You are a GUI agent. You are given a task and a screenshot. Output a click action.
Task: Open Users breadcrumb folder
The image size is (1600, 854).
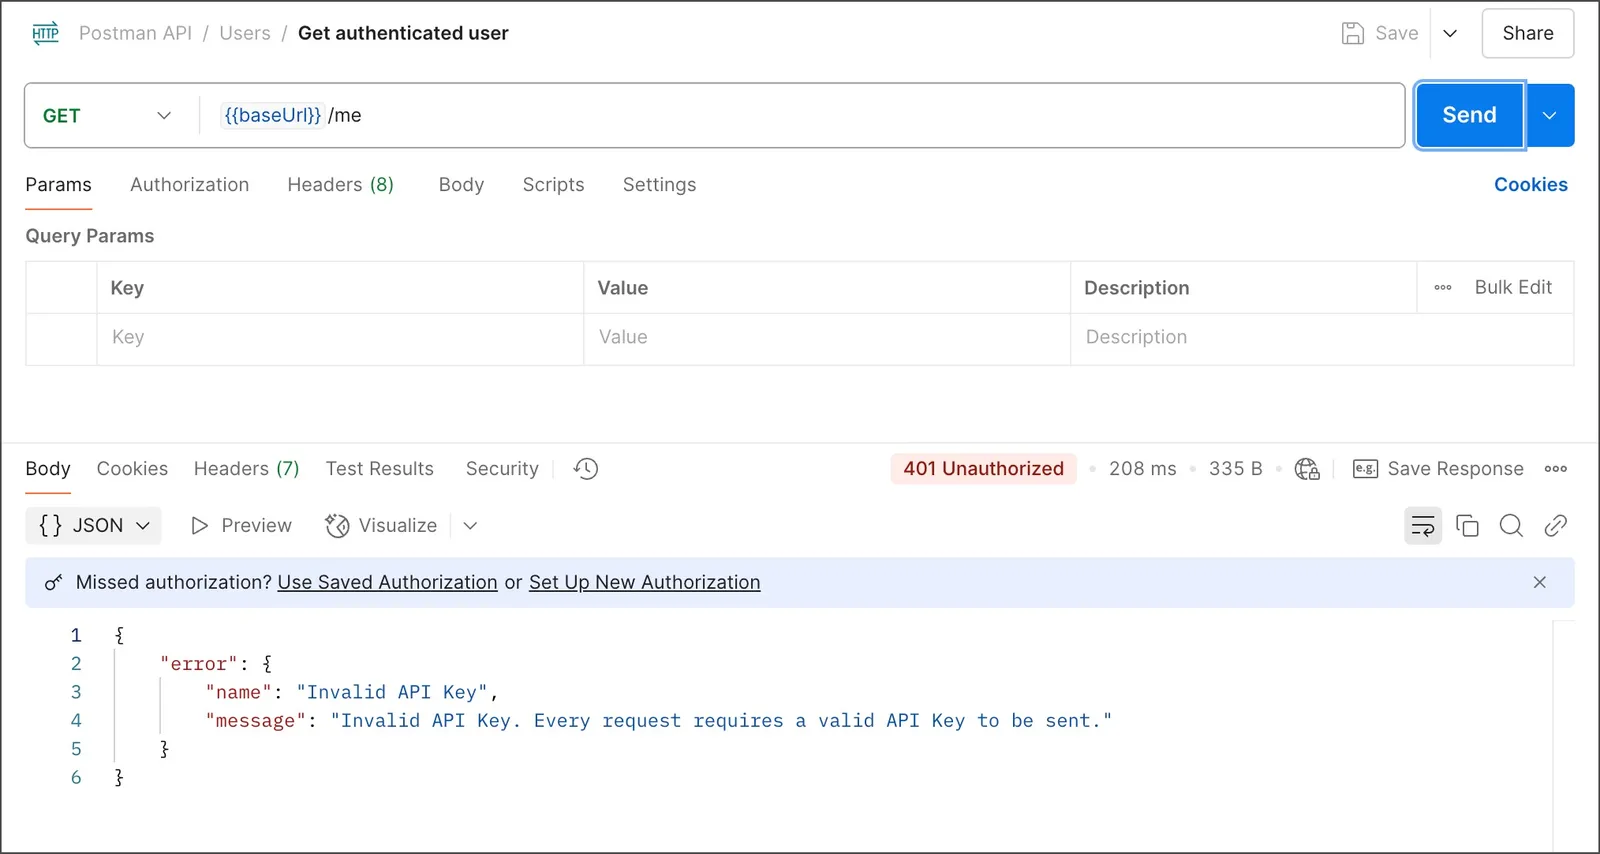coord(245,33)
